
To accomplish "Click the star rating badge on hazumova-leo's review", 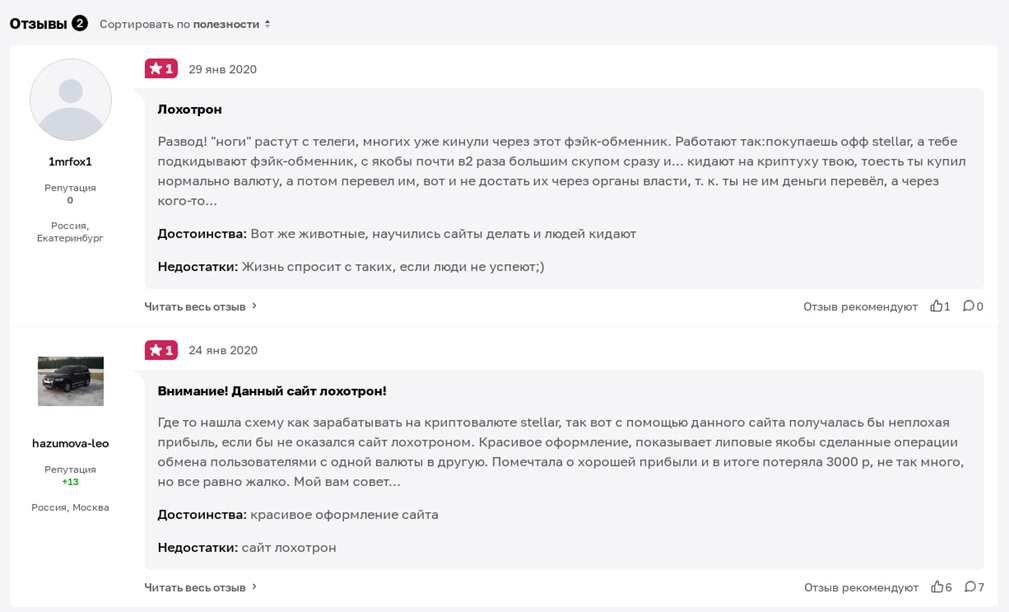I will [161, 350].
